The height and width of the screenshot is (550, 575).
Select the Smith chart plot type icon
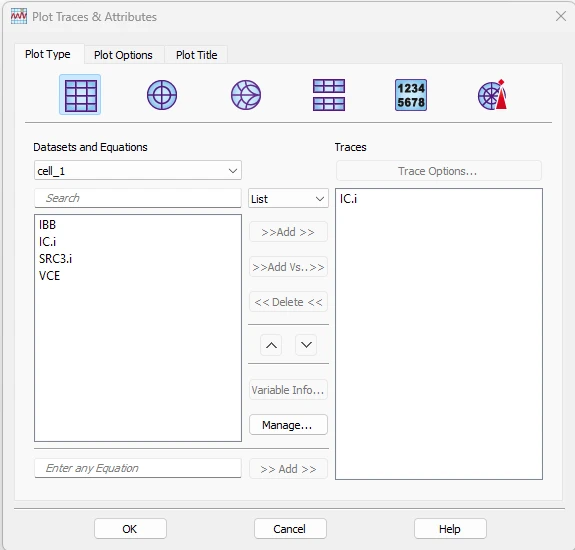point(246,95)
